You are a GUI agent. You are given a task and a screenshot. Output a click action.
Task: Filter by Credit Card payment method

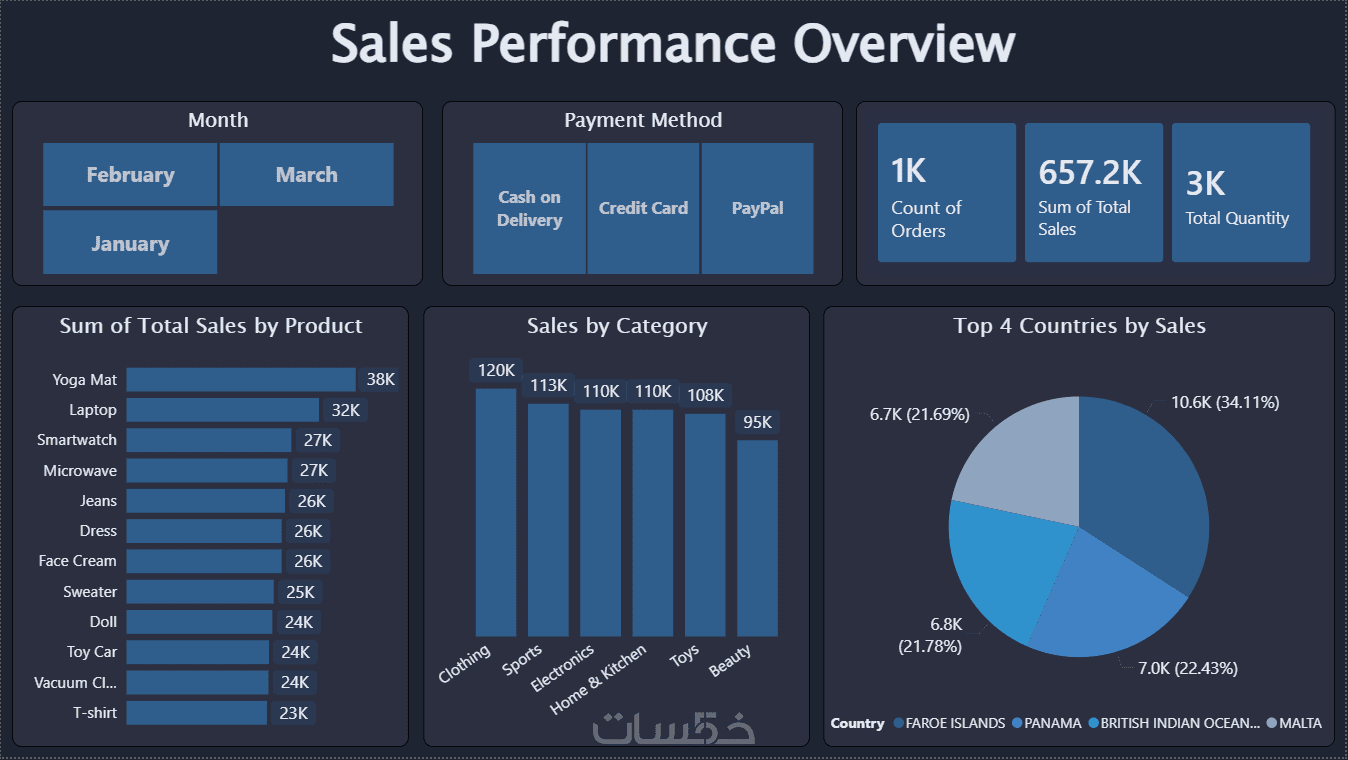click(x=643, y=208)
